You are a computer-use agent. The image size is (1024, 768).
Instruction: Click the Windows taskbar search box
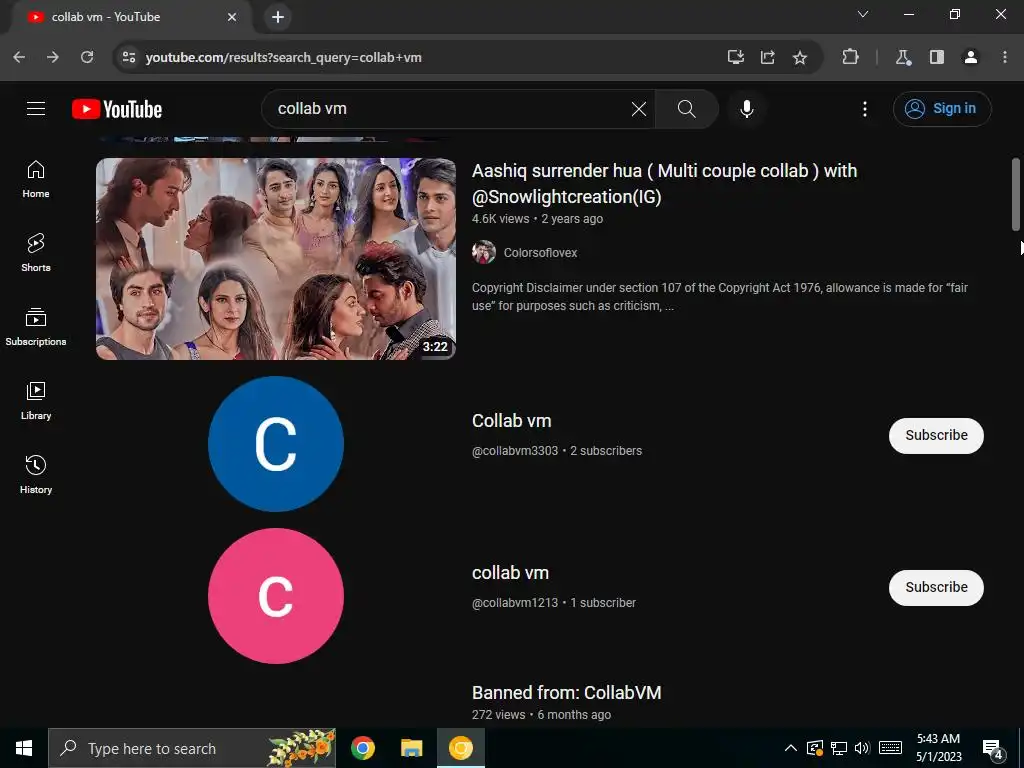[192, 748]
